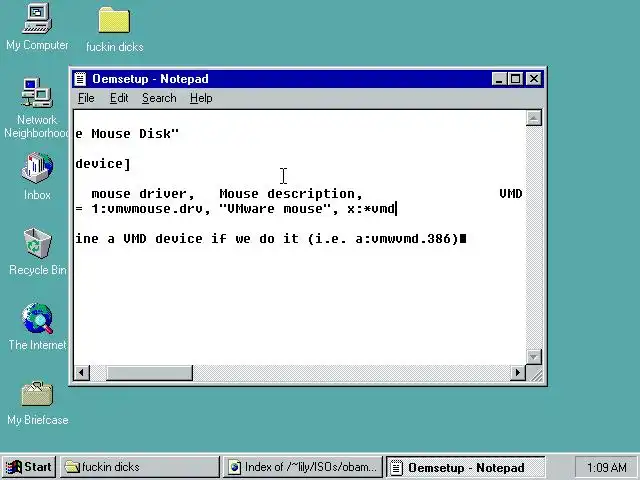This screenshot has height=480, width=640.
Task: Click the "VMware mouse" quoted text
Action: point(276,209)
